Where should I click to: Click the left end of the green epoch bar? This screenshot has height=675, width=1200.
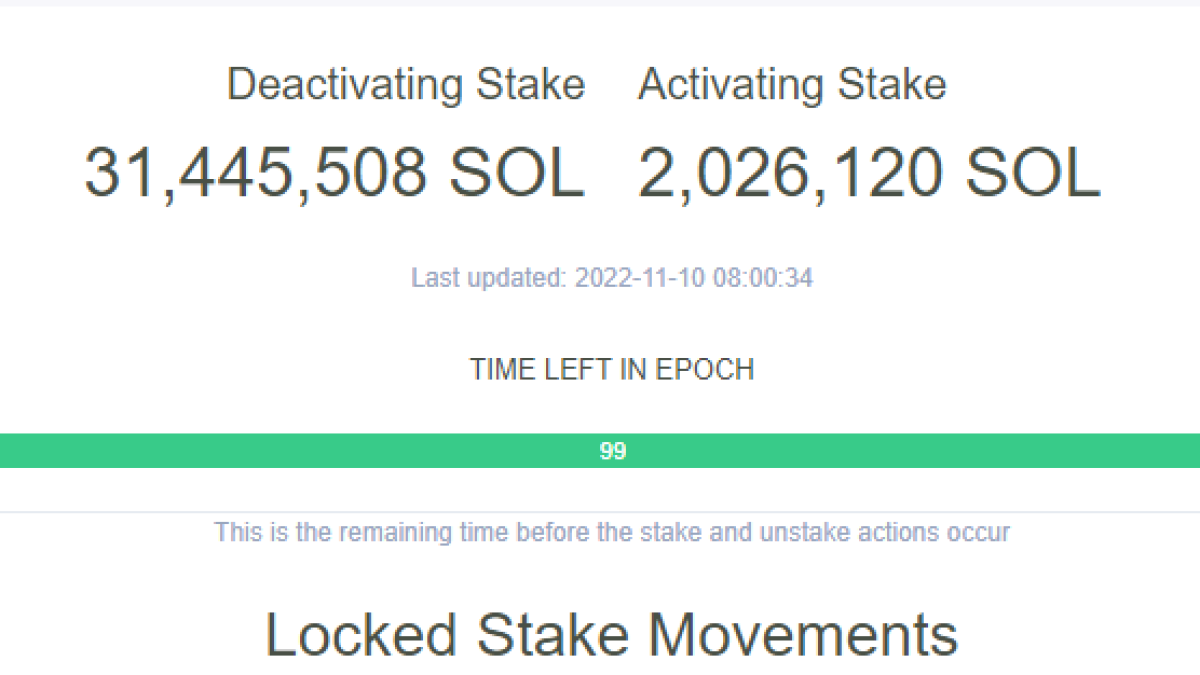click(12, 451)
